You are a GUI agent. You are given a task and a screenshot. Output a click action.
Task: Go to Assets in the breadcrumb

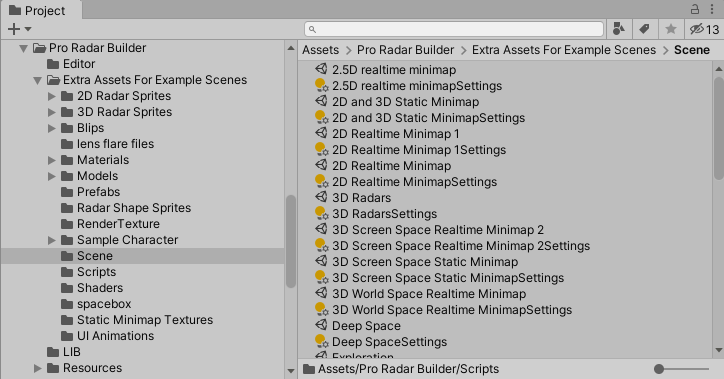(320, 50)
